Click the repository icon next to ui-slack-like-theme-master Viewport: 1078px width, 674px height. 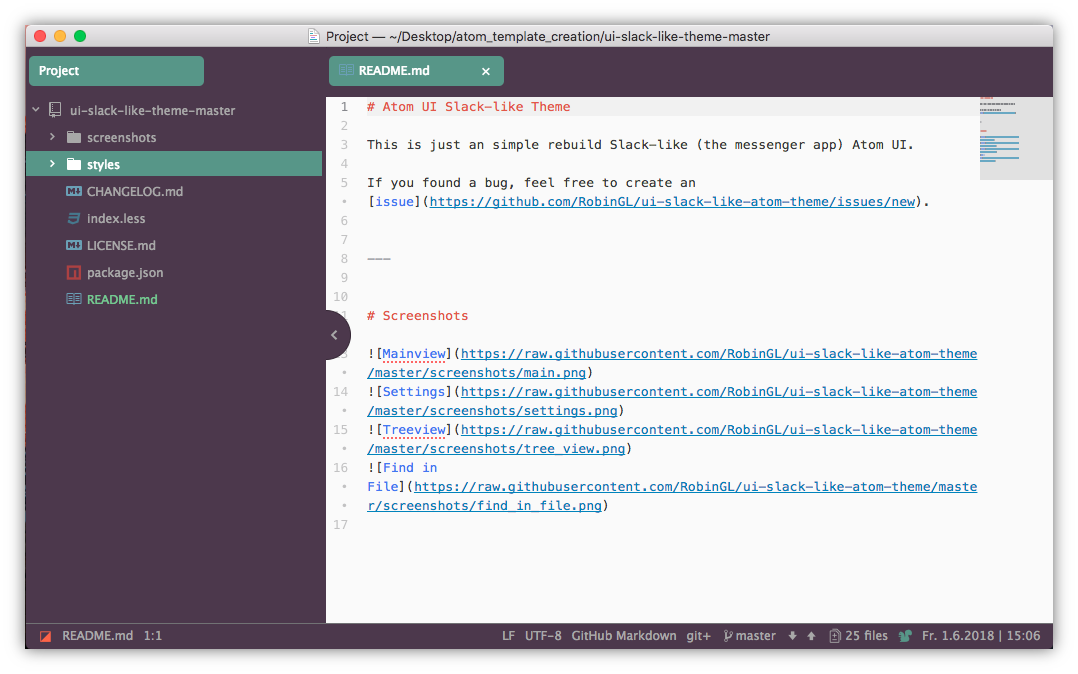(x=55, y=110)
